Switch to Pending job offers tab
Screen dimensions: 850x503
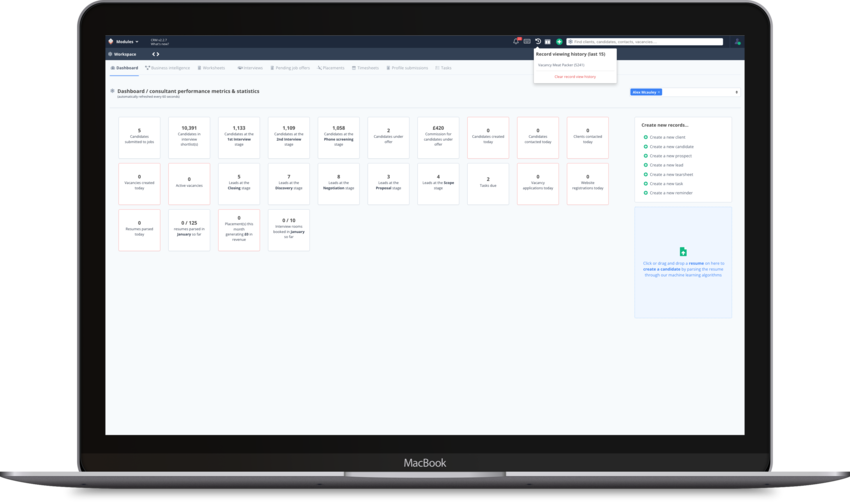click(290, 68)
